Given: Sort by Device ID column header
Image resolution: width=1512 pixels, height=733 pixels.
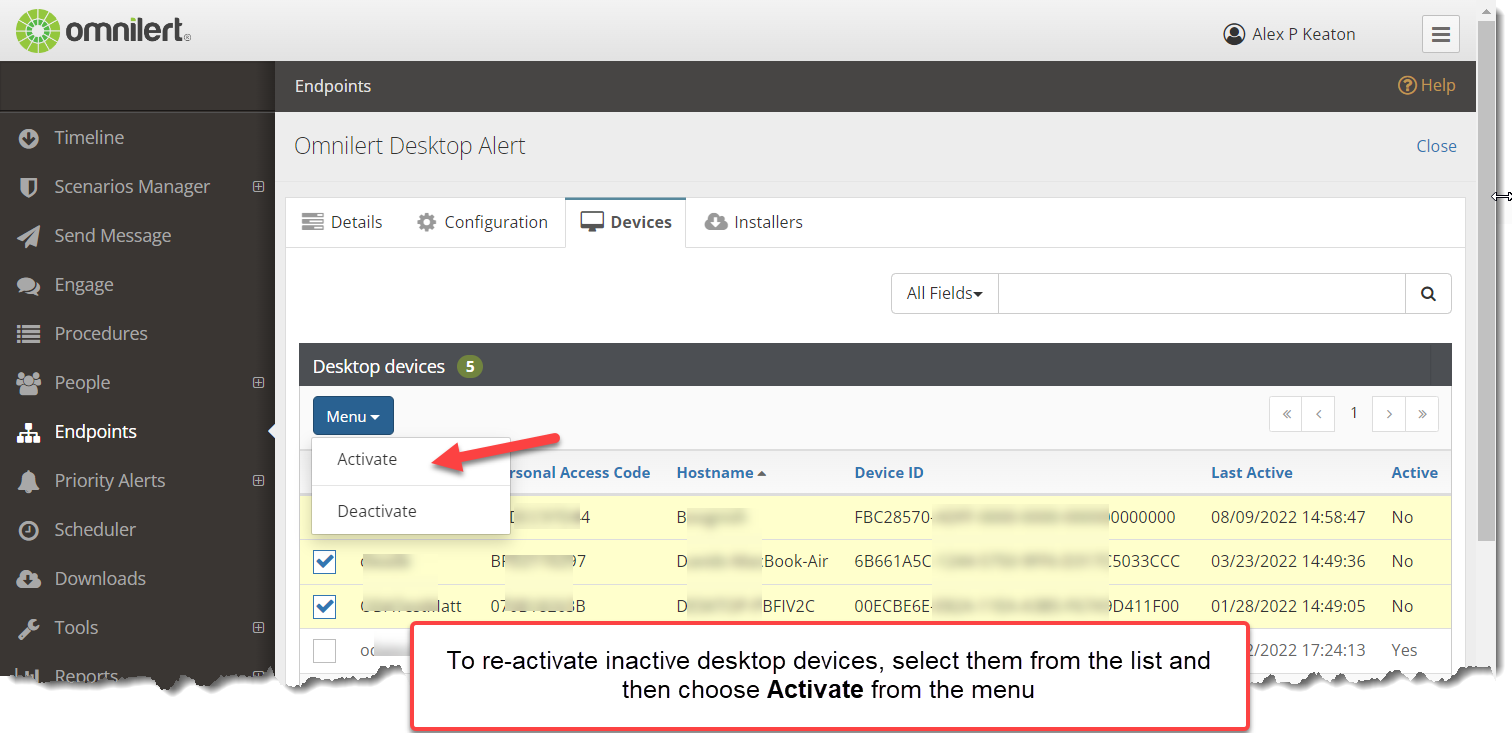Looking at the screenshot, I should coord(889,473).
